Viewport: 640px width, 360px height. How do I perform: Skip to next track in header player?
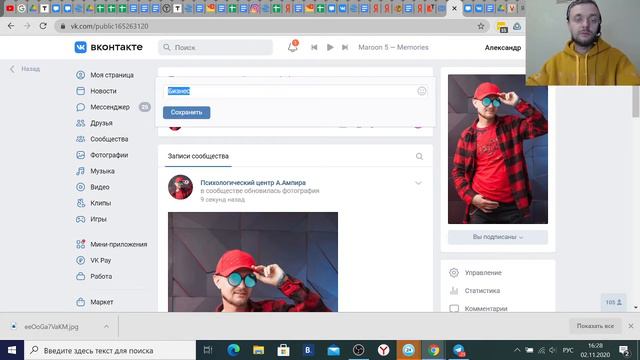345,47
